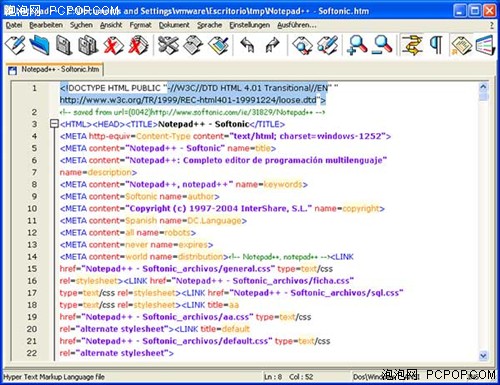Click 'DC.Language' on line 11
The image size is (500, 385).
click(x=214, y=221)
